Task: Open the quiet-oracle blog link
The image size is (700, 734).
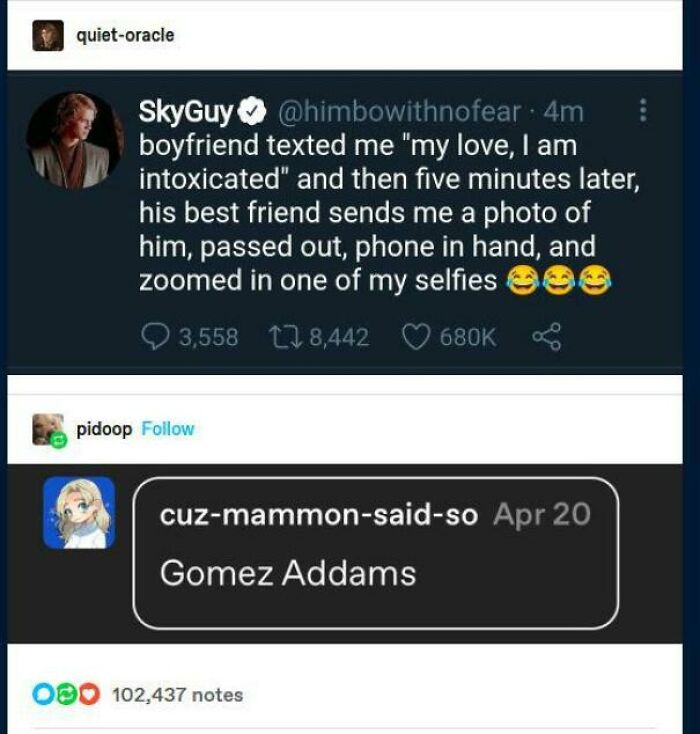Action: pos(125,36)
